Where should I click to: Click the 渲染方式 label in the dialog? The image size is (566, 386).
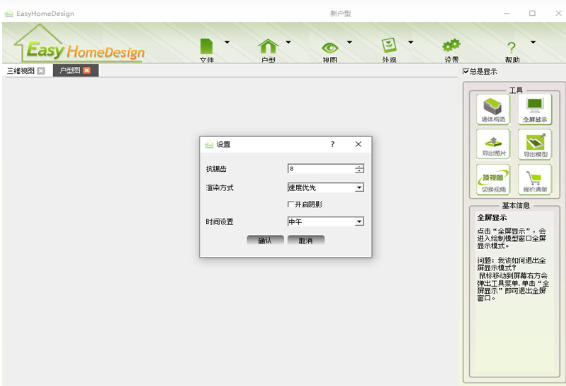click(219, 188)
